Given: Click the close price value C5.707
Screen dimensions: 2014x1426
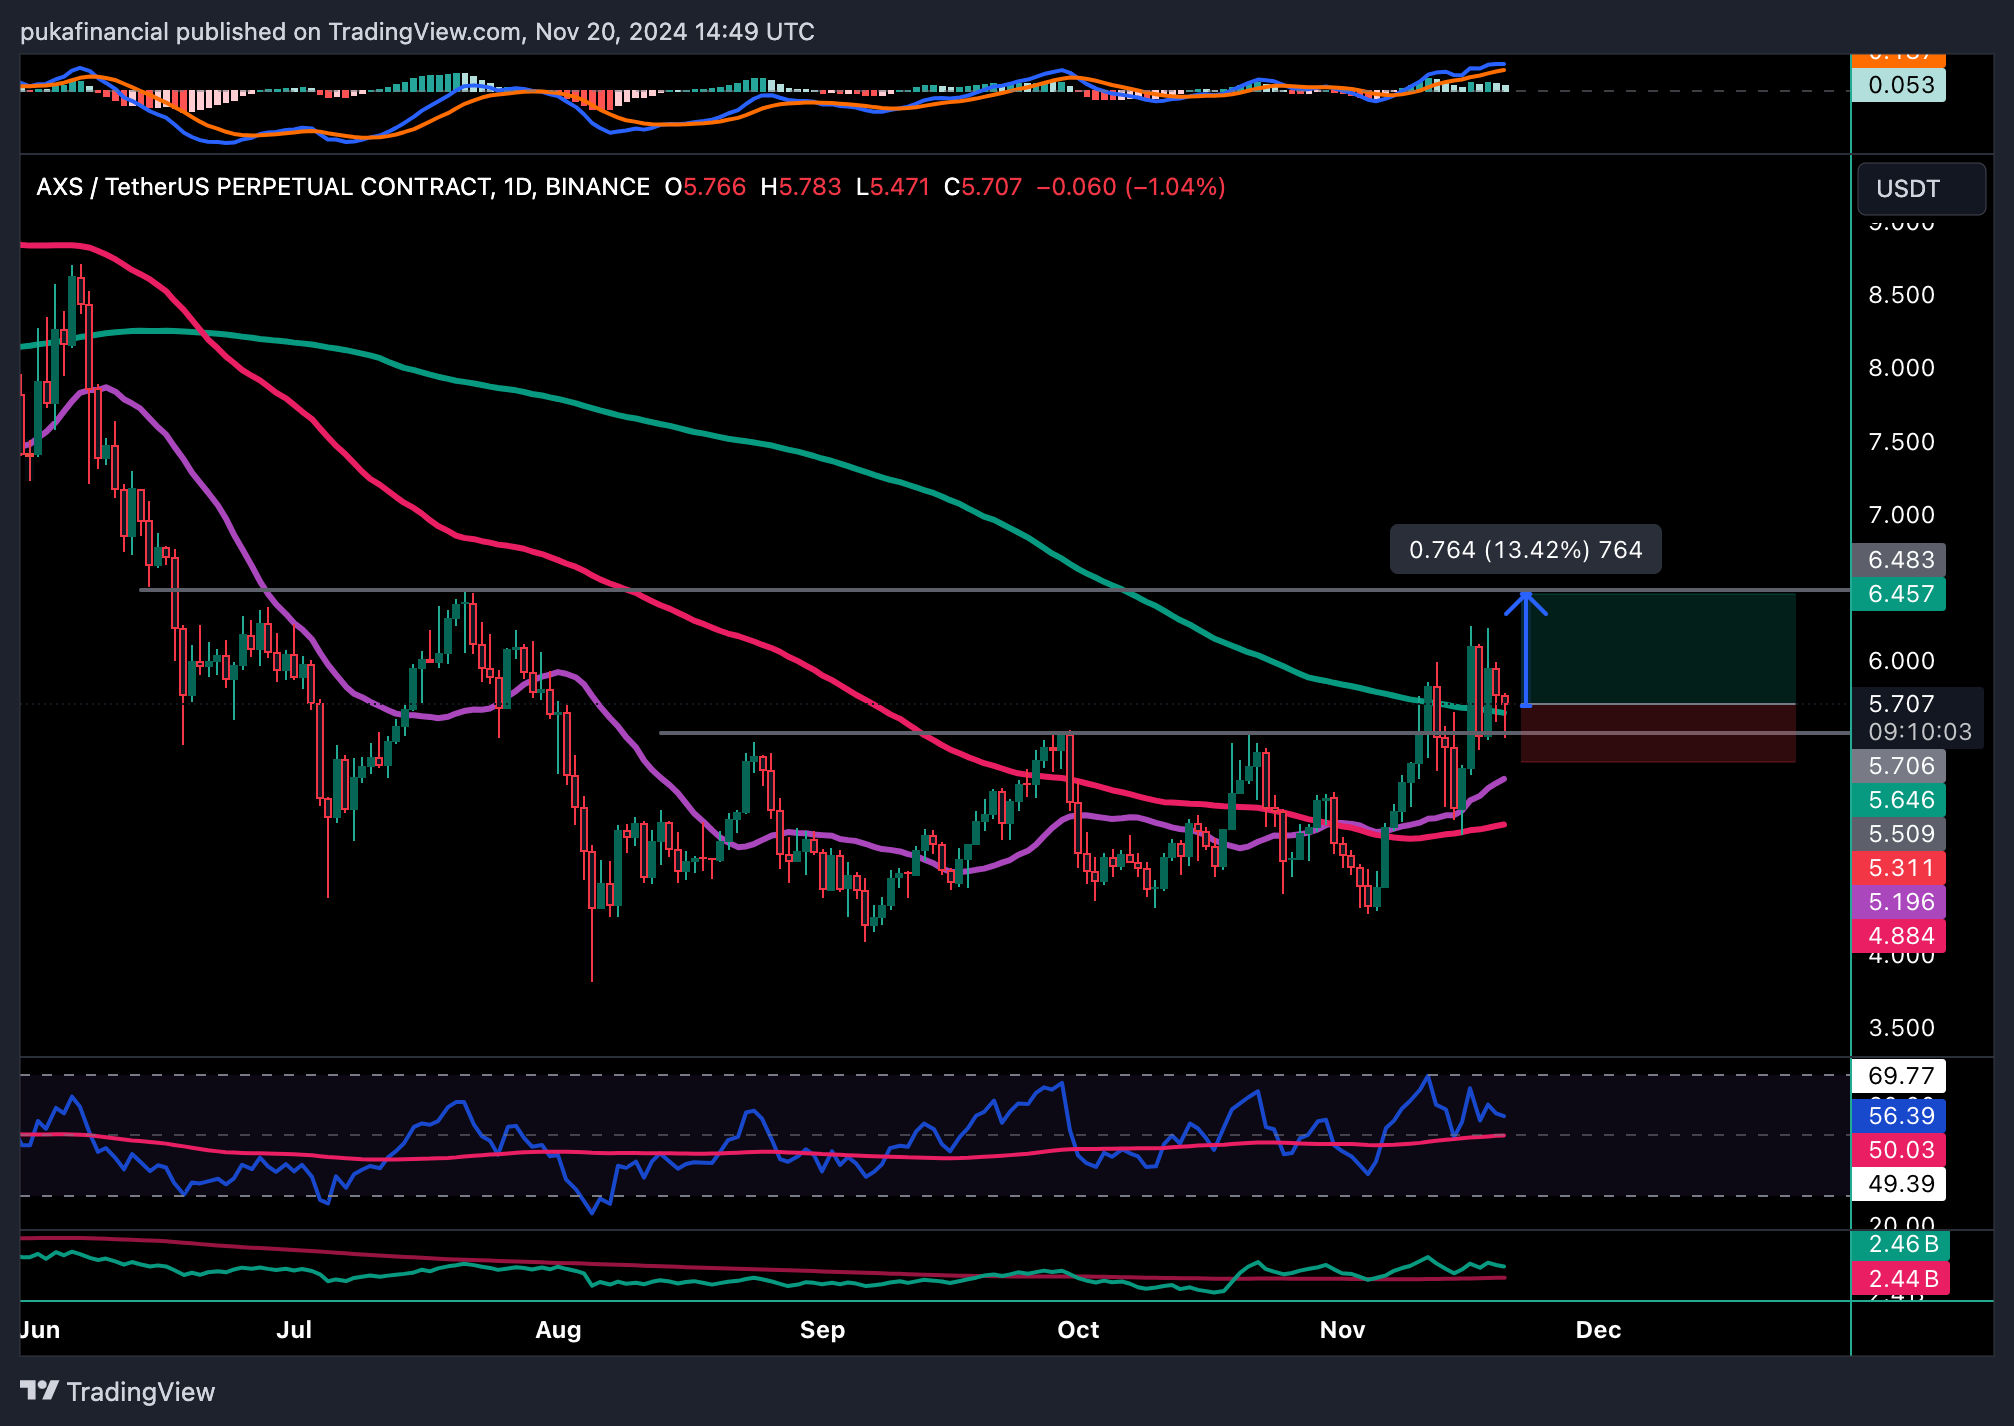Looking at the screenshot, I should pos(983,187).
